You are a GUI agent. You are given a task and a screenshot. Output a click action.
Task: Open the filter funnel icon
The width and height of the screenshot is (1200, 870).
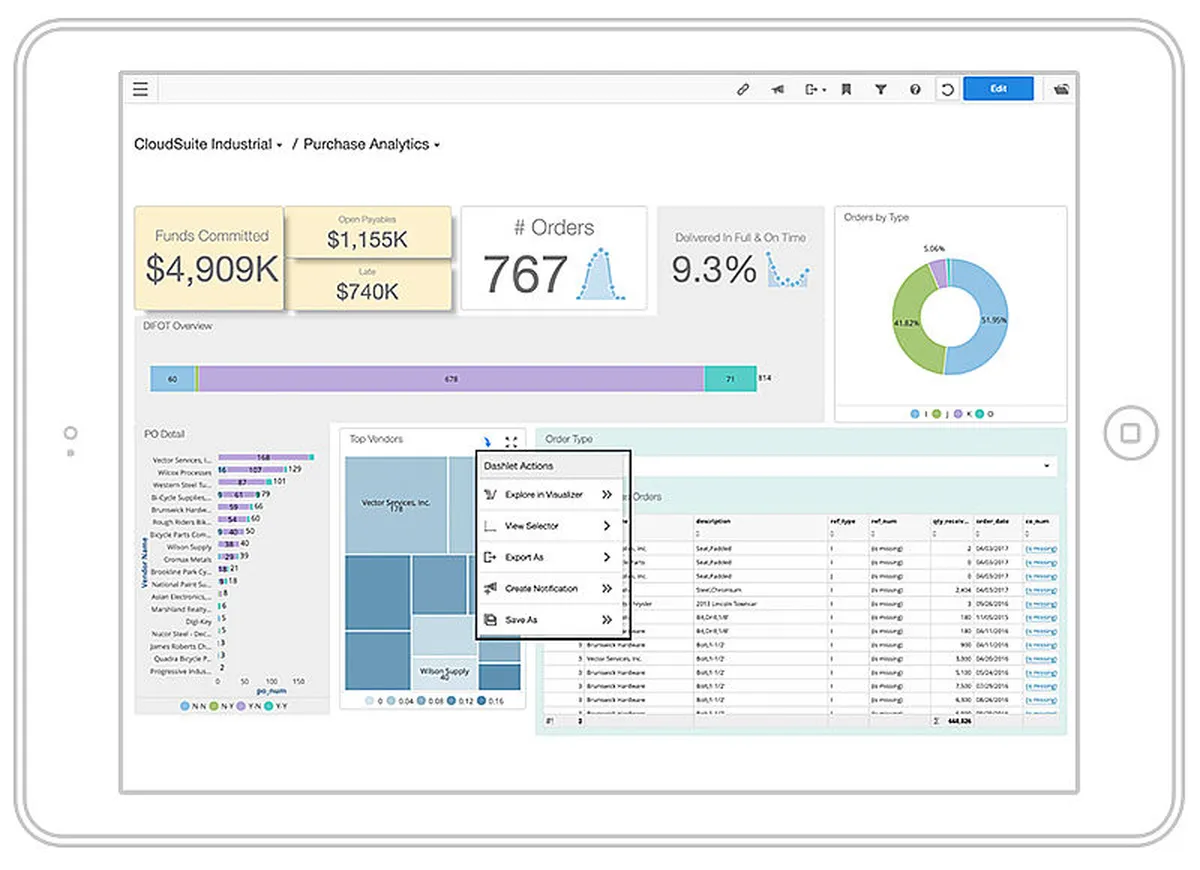click(x=881, y=89)
